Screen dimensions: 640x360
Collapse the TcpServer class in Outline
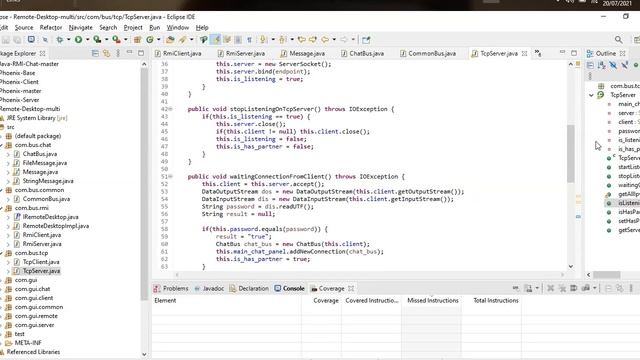coord(591,95)
